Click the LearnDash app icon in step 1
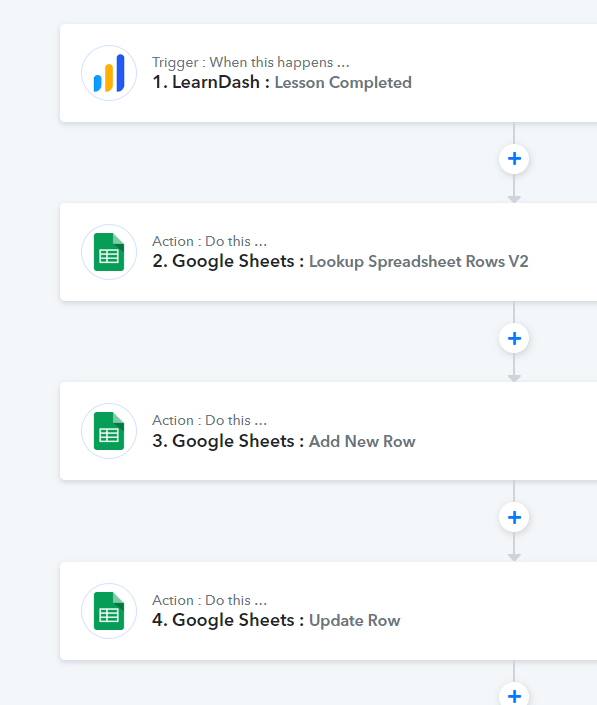Screen dimensions: 597x705 pos(109,73)
